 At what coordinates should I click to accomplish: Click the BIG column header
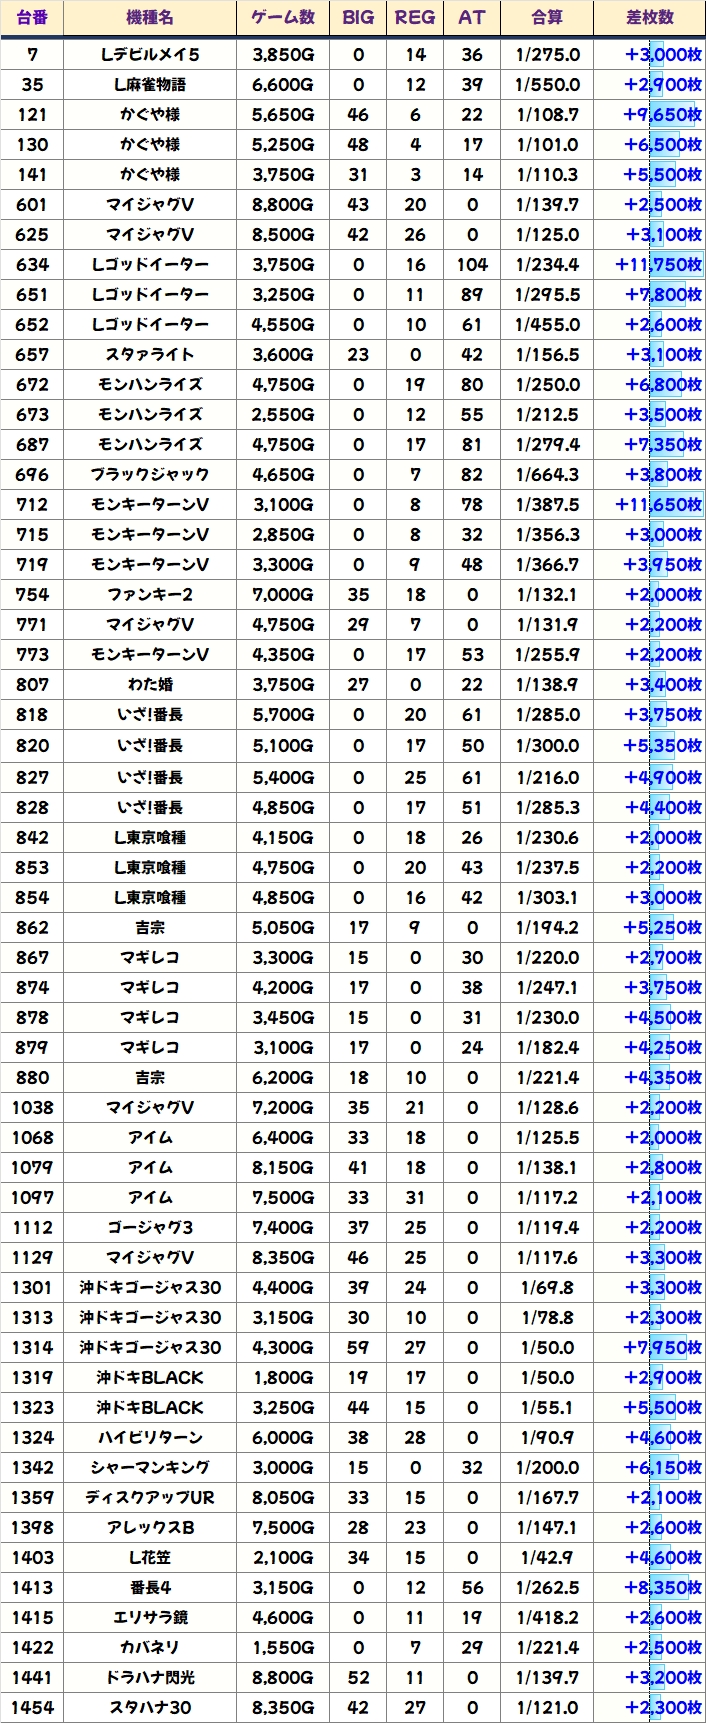358,17
